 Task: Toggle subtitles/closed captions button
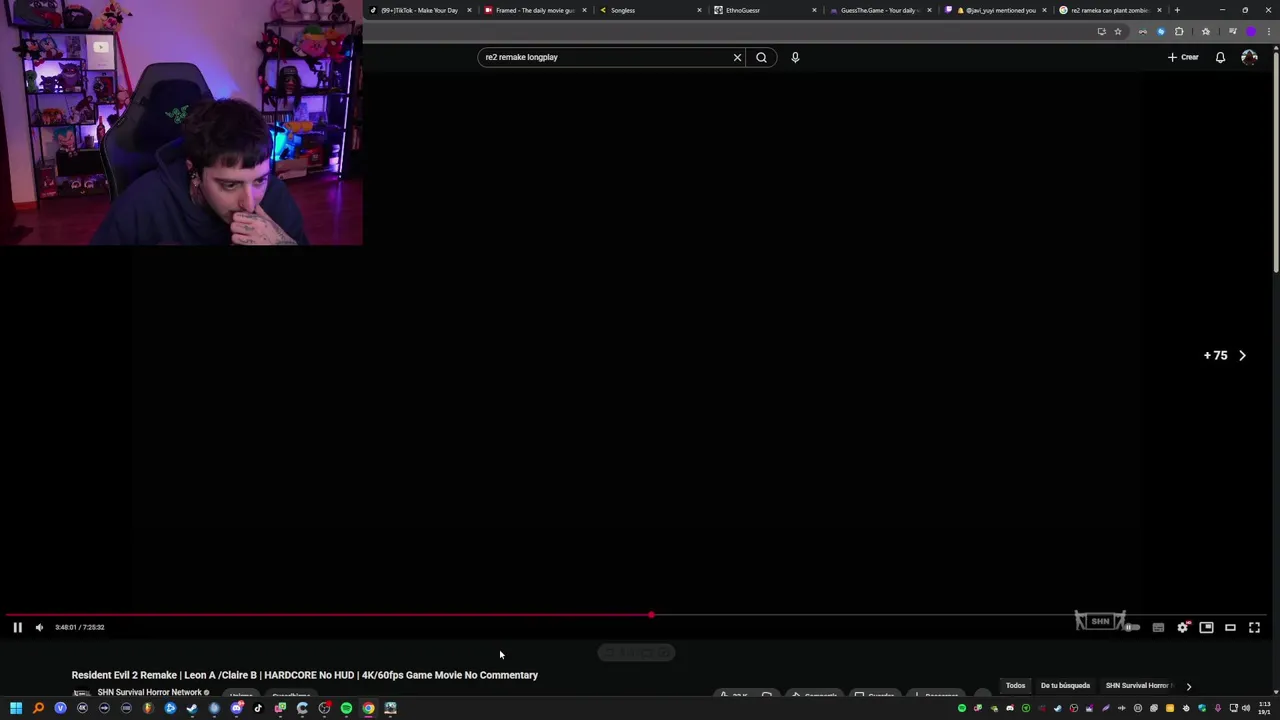(1158, 627)
